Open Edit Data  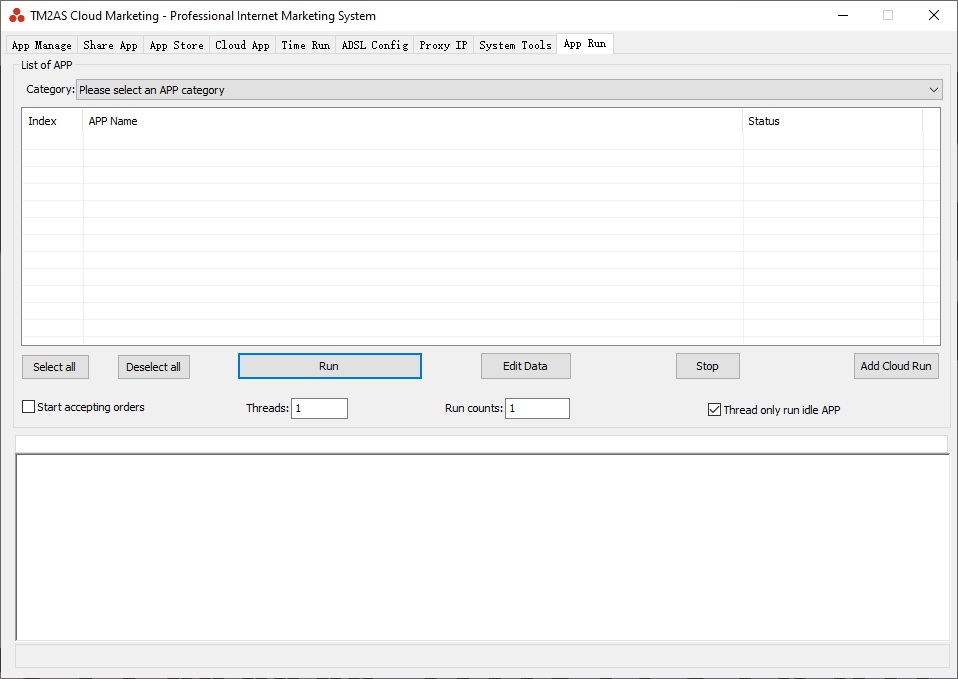pyautogui.click(x=525, y=366)
